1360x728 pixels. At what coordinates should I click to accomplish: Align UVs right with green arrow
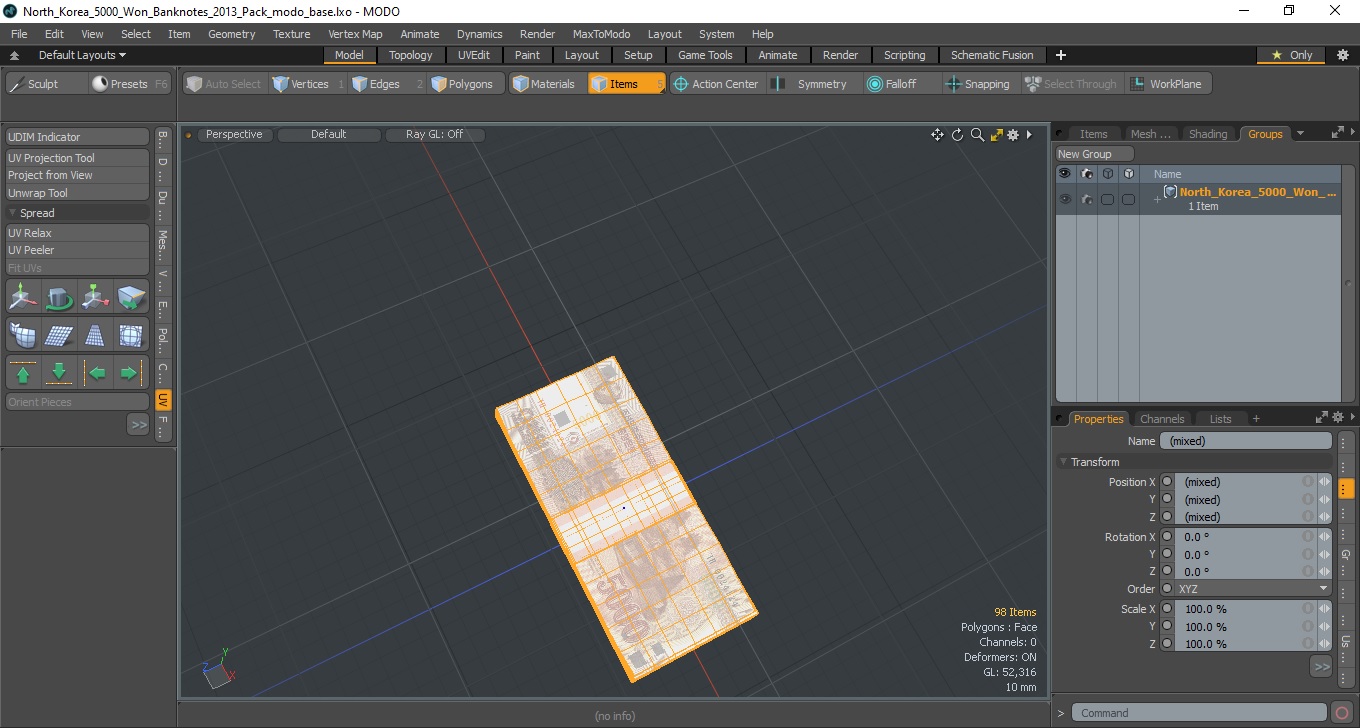coord(131,373)
